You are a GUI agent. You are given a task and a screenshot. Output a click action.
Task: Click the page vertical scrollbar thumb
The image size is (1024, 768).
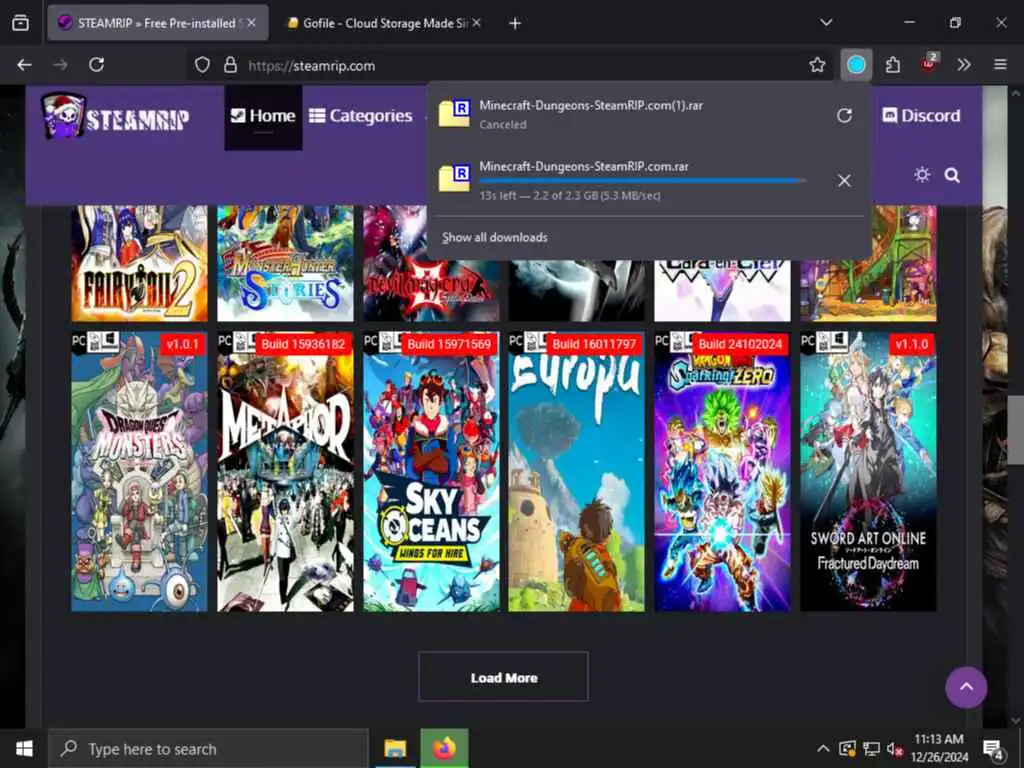1016,431
